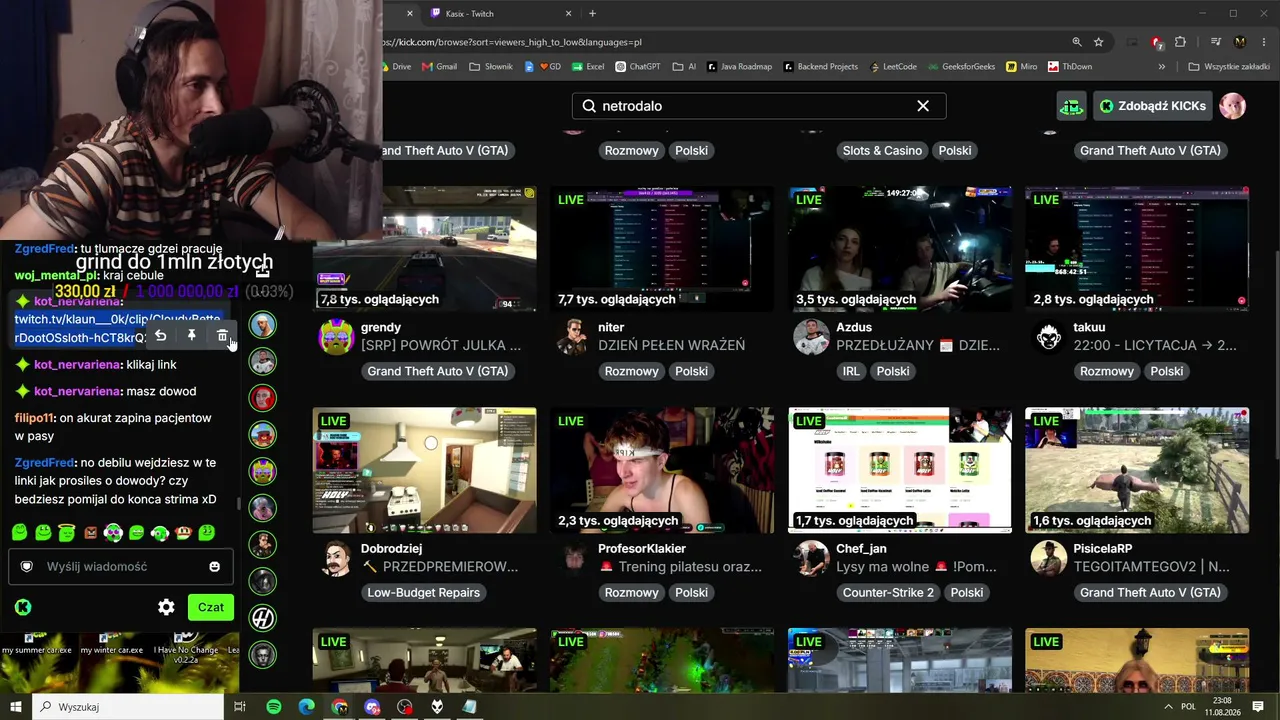
Task: Open the GD bookmark
Action: [542, 67]
